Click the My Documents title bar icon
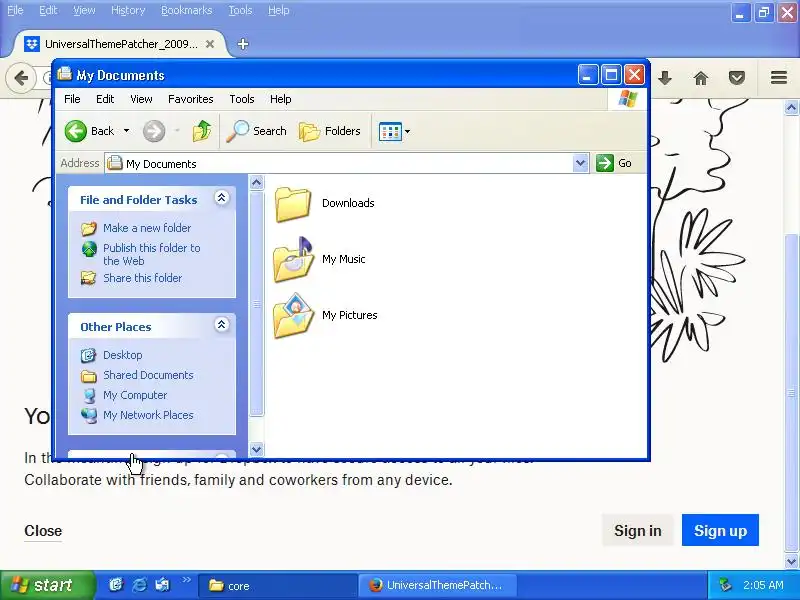 65,74
